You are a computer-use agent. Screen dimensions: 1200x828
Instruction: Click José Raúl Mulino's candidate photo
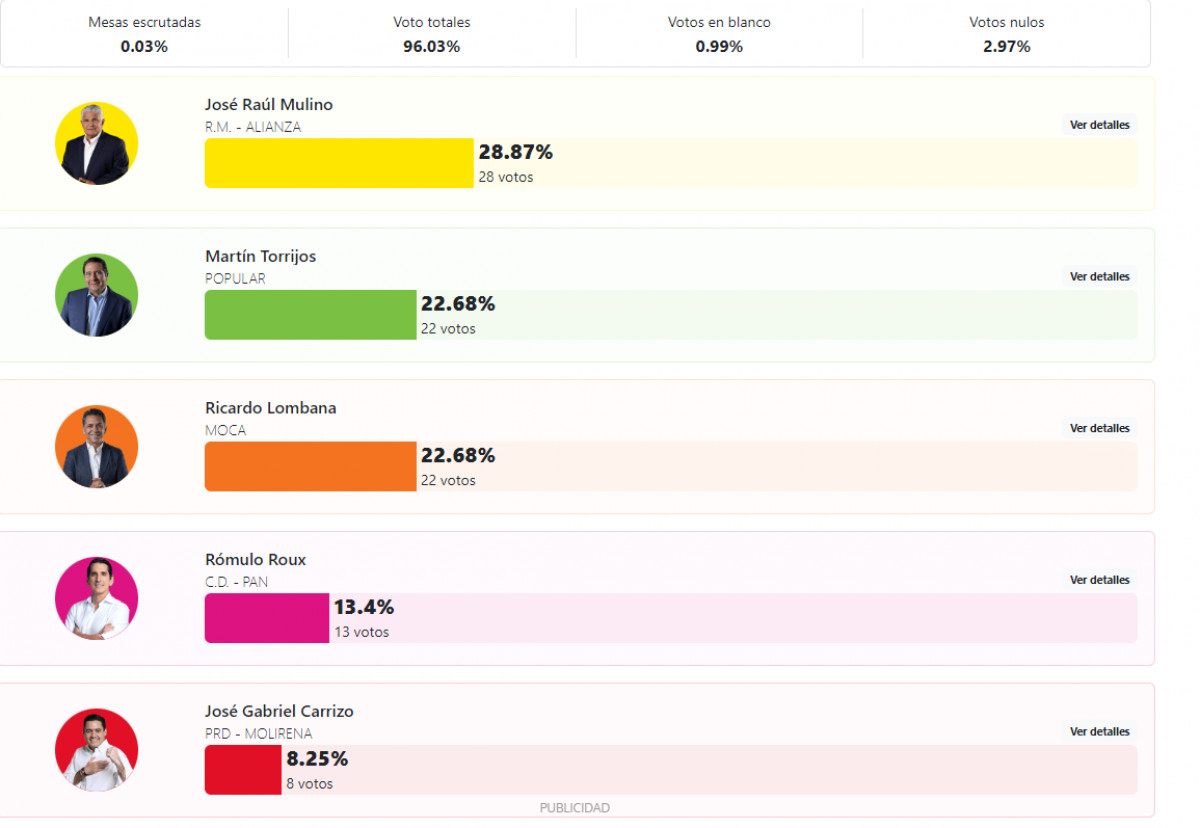coord(96,144)
